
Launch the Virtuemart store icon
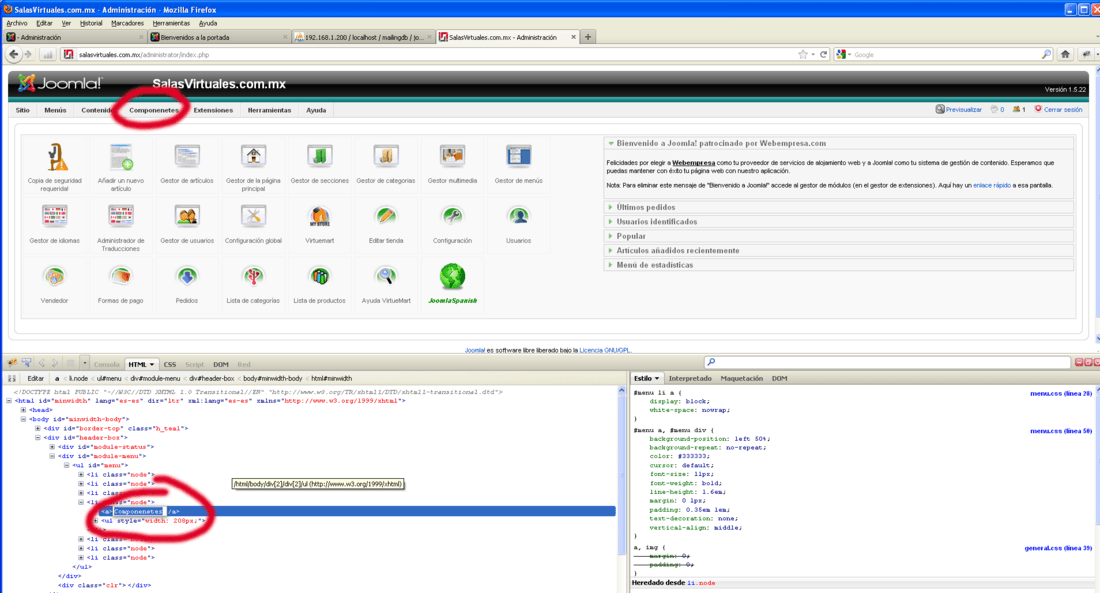(x=319, y=217)
